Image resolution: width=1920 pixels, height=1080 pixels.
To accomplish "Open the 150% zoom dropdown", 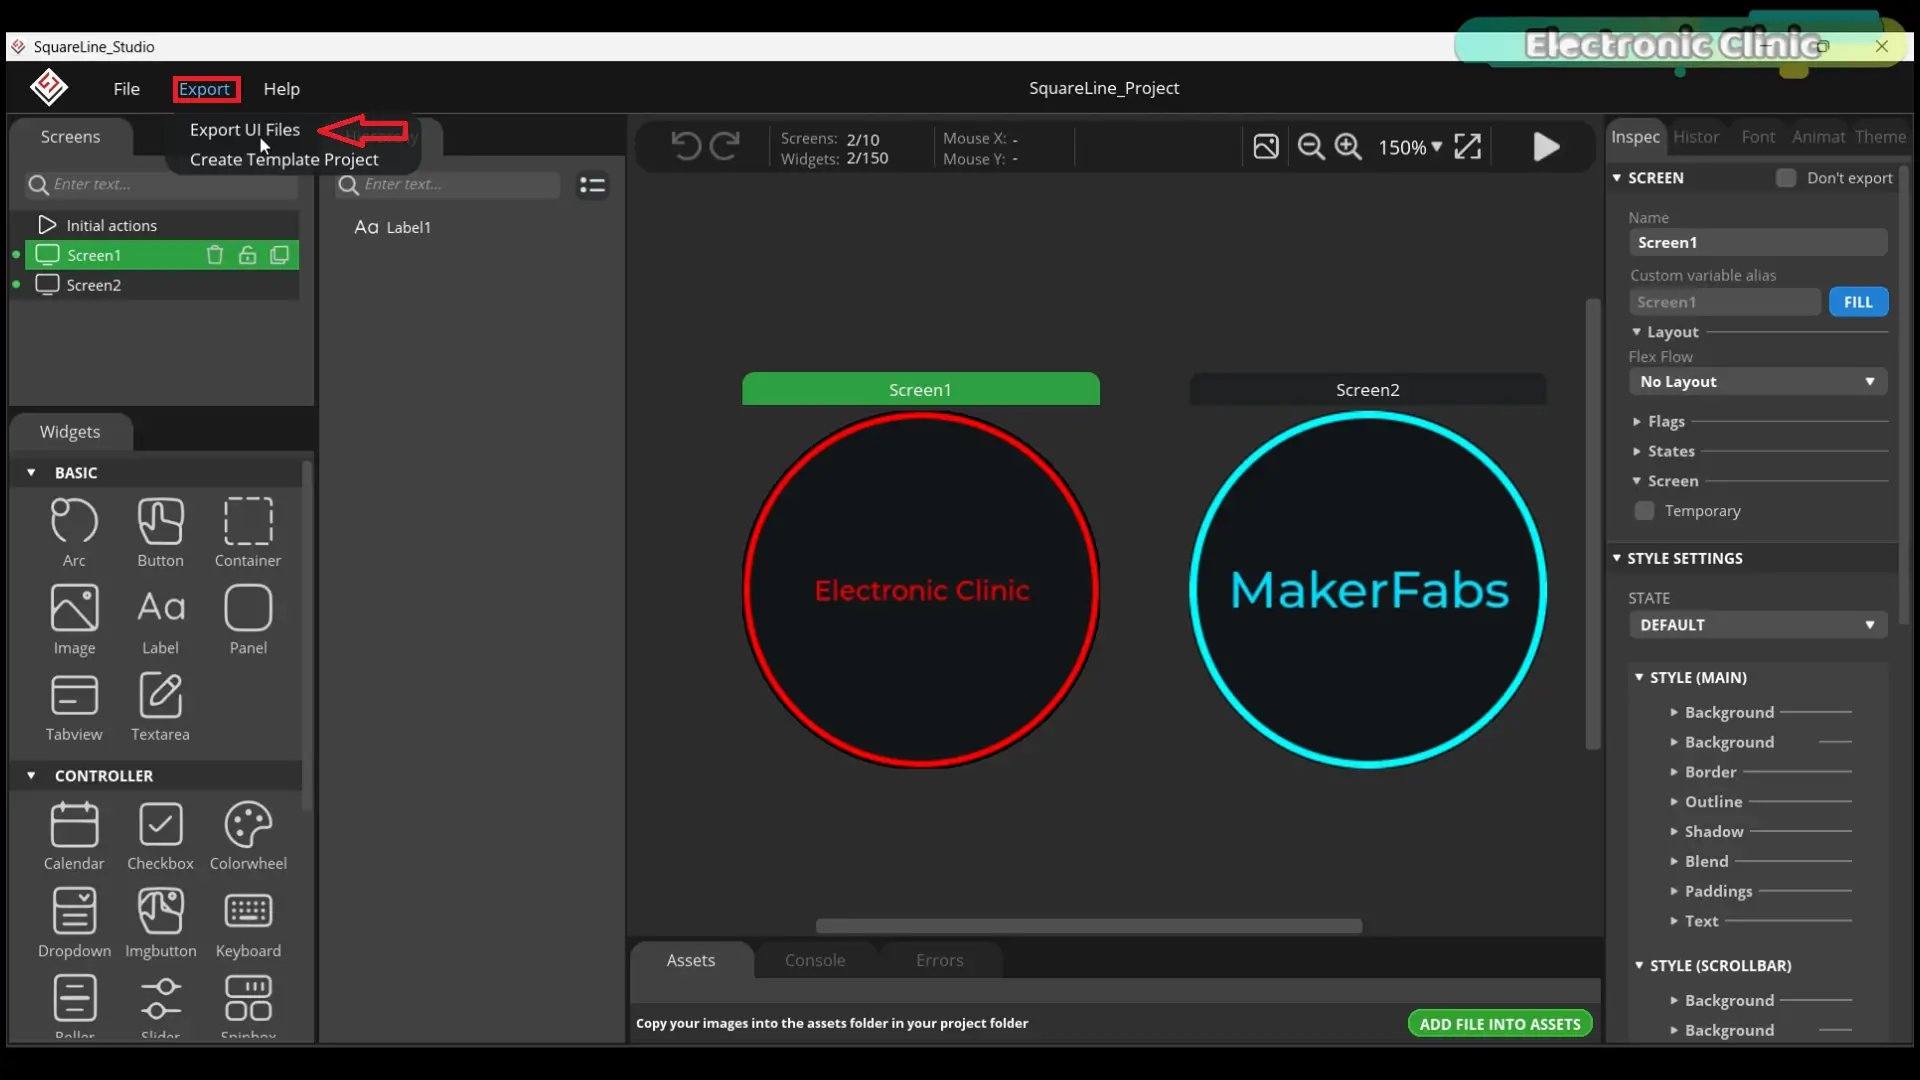I will click(1410, 147).
